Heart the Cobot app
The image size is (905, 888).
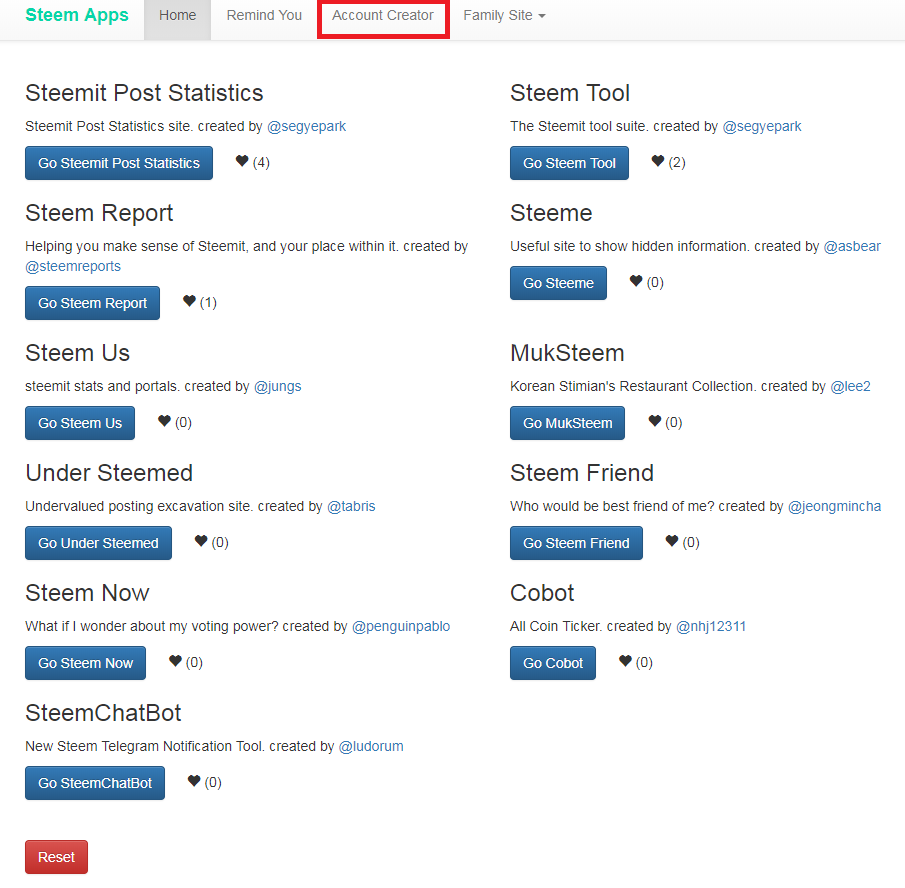(x=626, y=662)
